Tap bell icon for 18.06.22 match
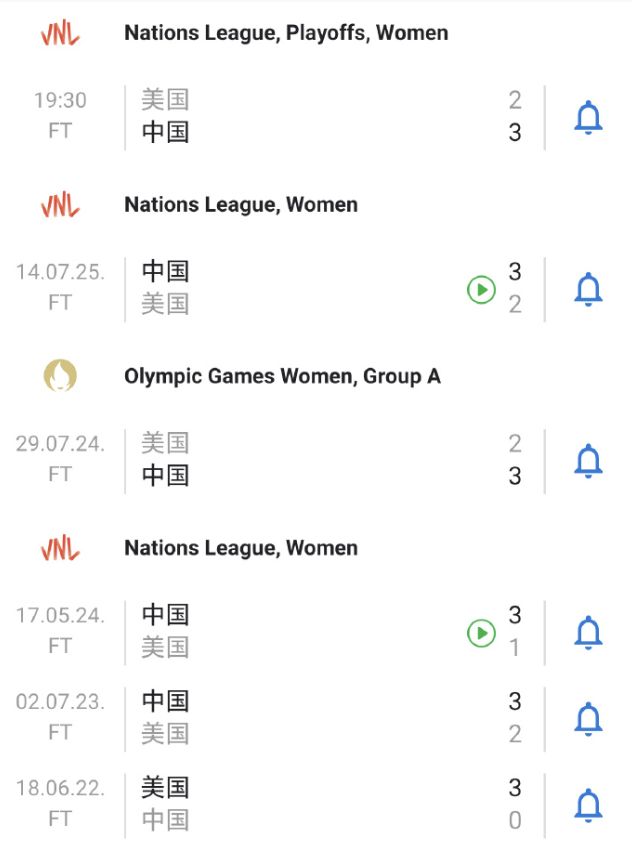The image size is (632, 851). [588, 805]
